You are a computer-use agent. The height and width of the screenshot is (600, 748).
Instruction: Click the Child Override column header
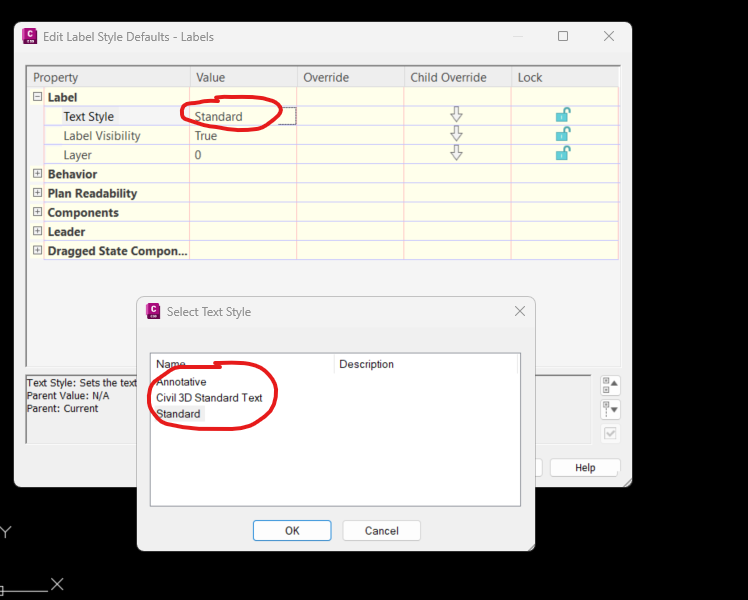pos(457,77)
